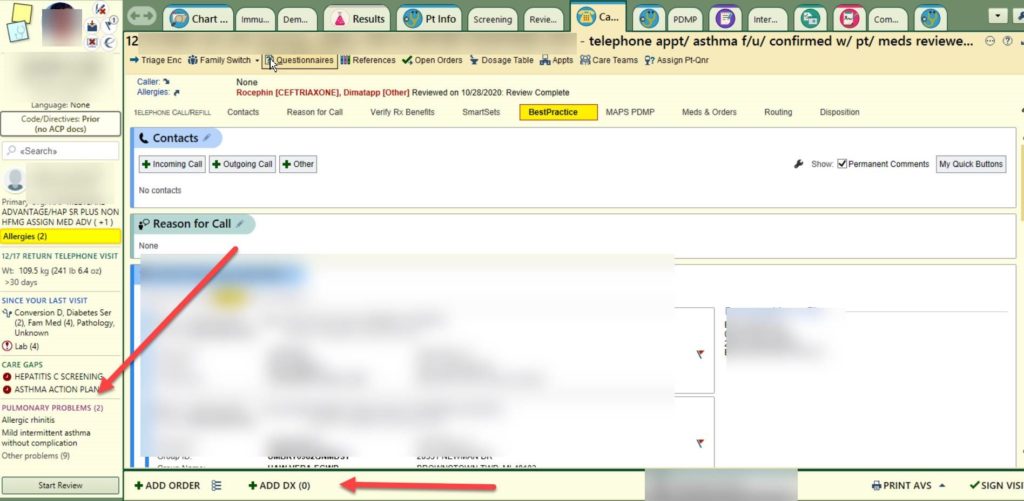Click the order list icon beside Add Order

point(217,486)
